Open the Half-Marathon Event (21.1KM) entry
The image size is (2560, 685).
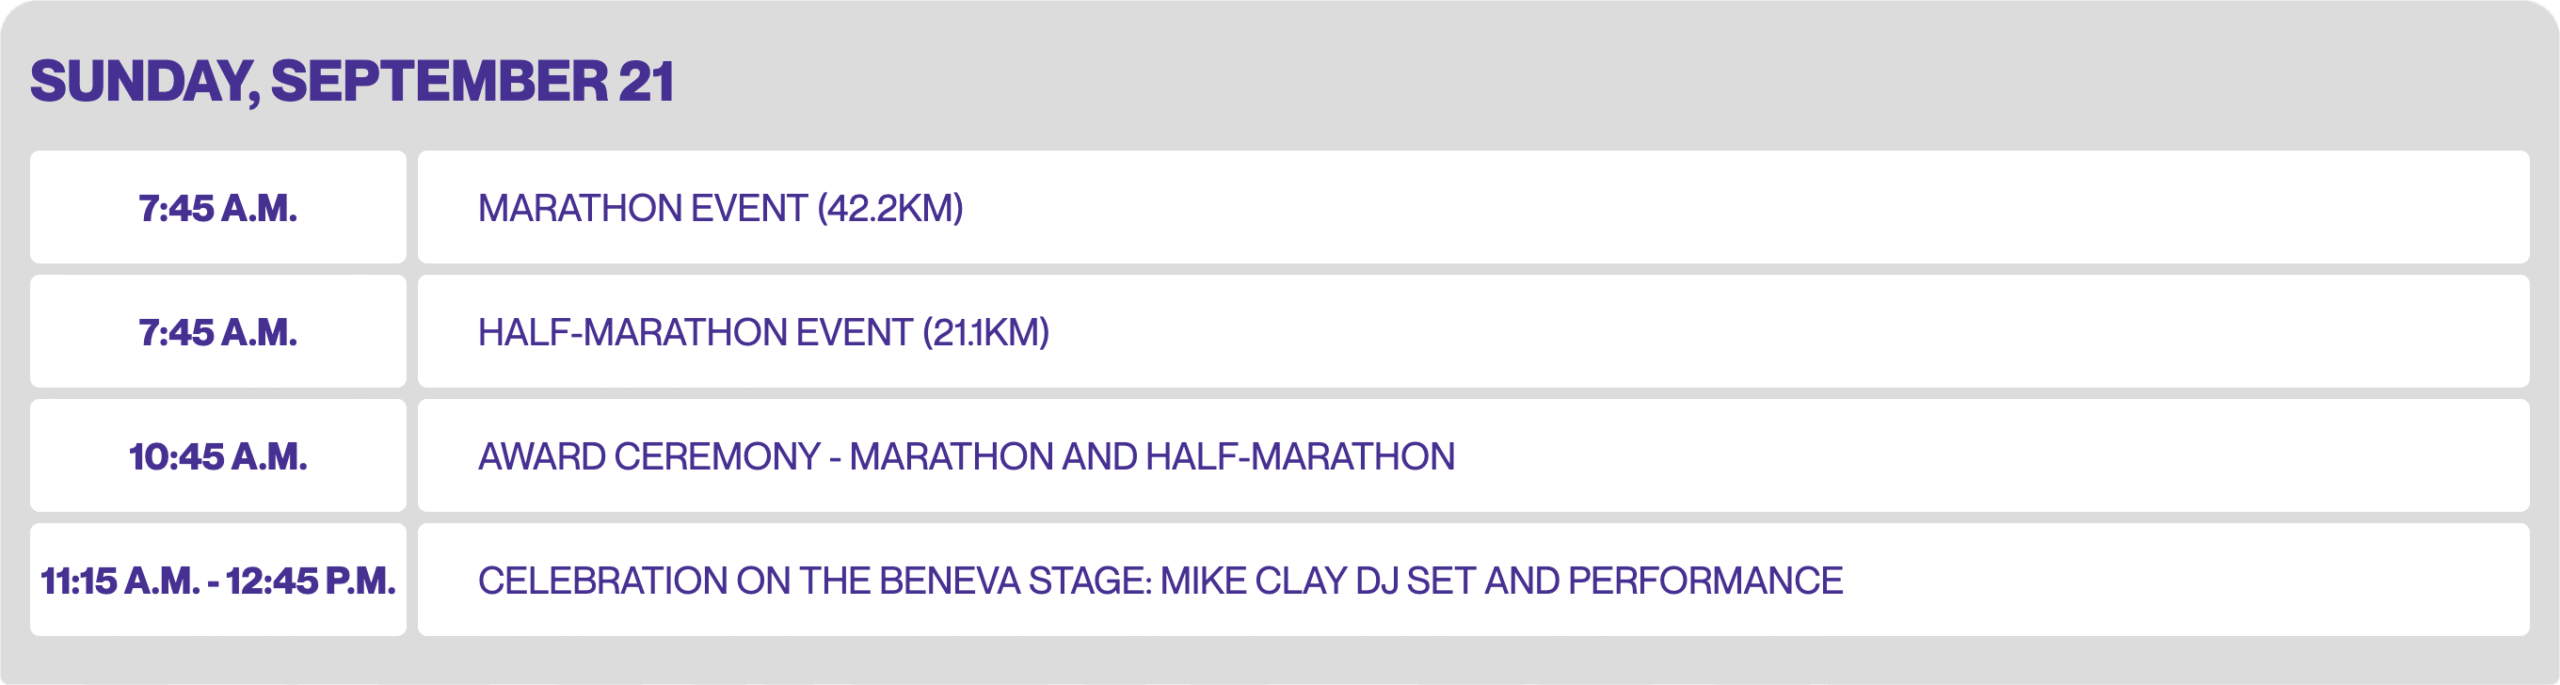tap(763, 332)
